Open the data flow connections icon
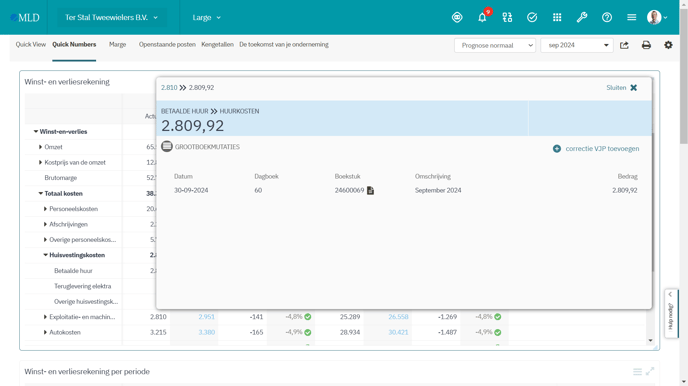Screen dimensions: 688x386 click(x=507, y=18)
